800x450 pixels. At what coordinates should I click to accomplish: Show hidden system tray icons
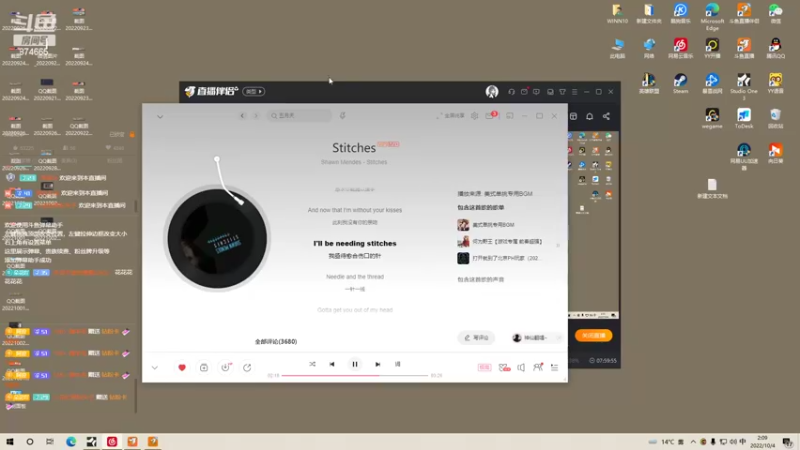pos(693,442)
